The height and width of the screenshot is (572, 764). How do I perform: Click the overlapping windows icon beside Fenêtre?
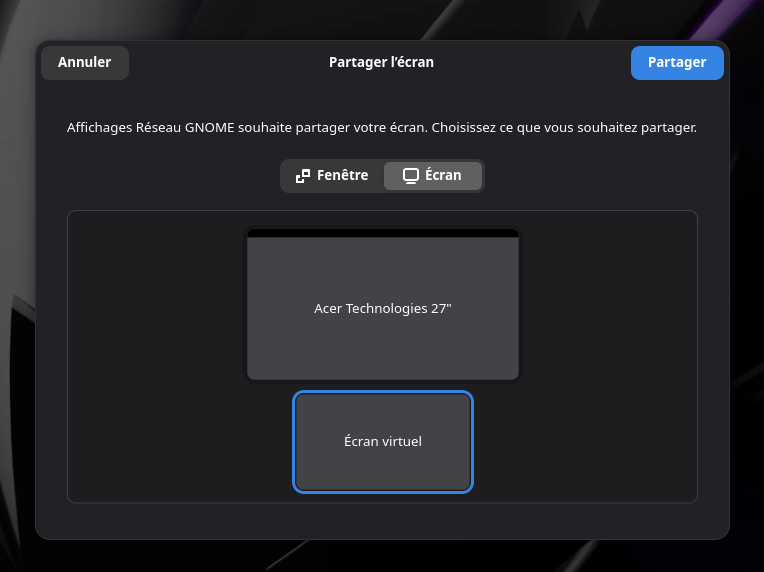(303, 176)
